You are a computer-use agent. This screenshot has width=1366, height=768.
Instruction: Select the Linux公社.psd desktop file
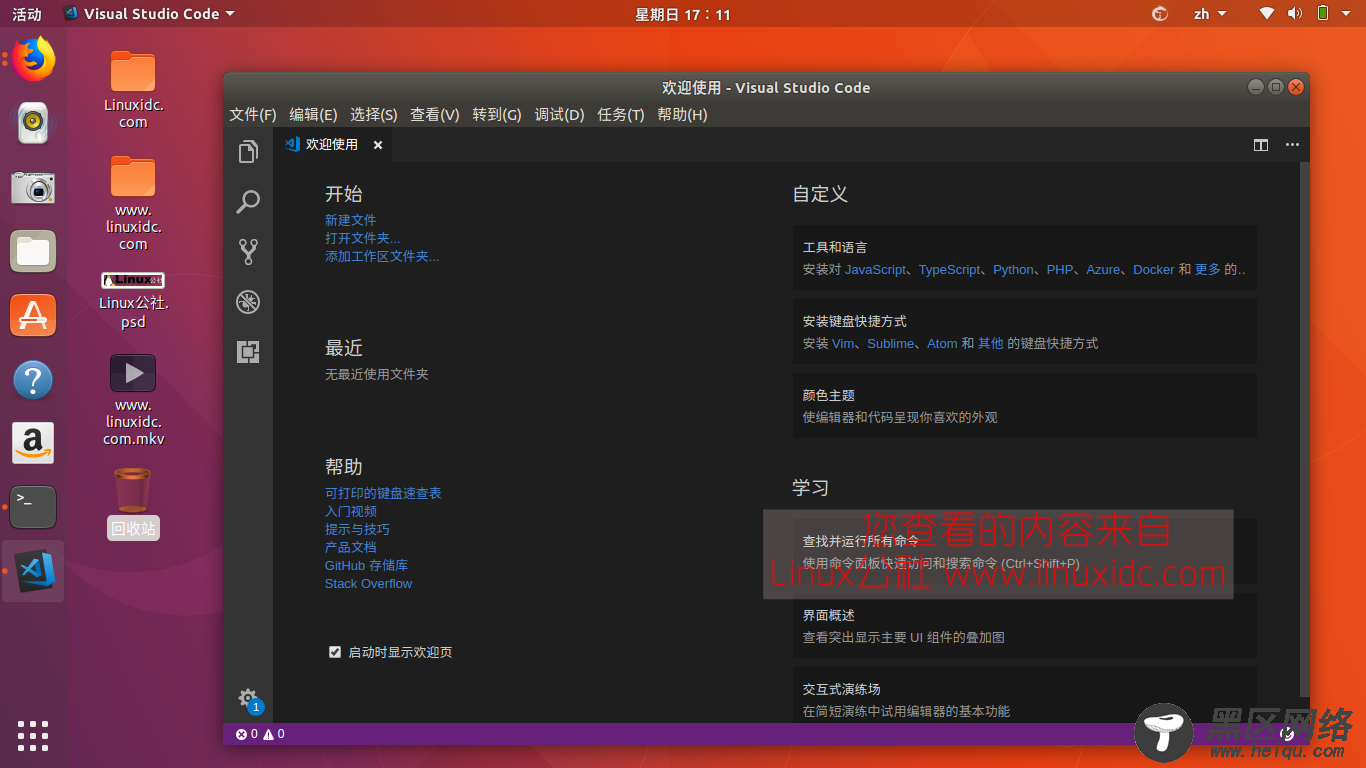pos(133,300)
